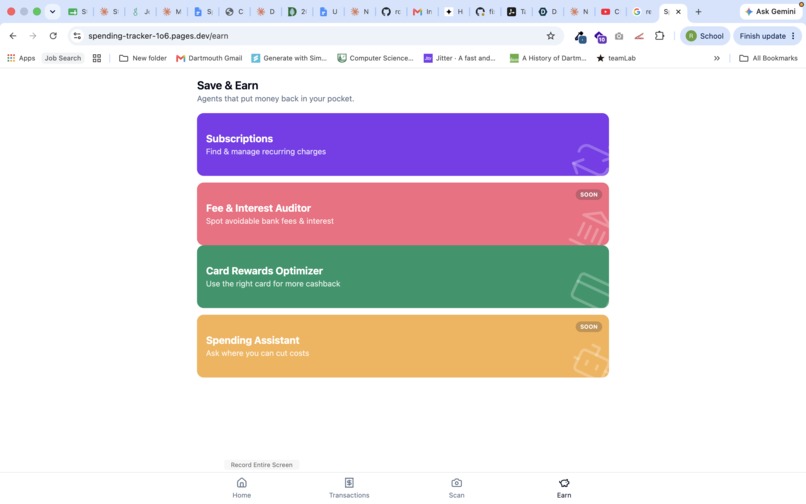Open the Jitter bookmark
The image size is (806, 504).
pyautogui.click(x=460, y=58)
